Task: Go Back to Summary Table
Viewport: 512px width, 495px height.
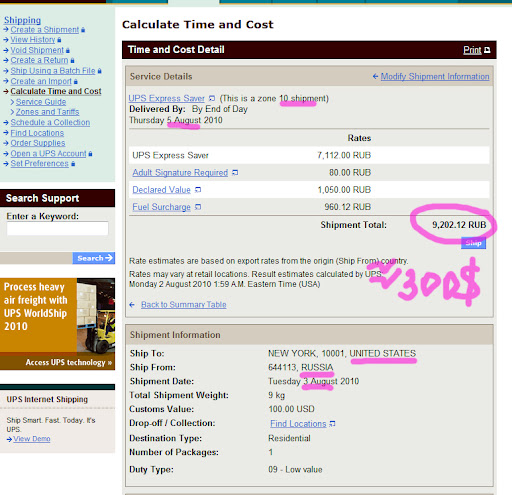Action: 184,304
